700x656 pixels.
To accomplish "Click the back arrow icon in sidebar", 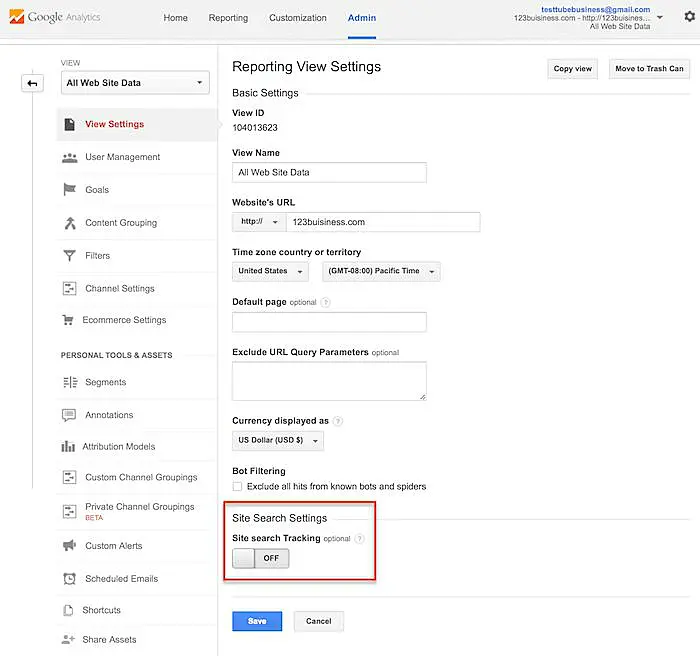I will pos(32,83).
